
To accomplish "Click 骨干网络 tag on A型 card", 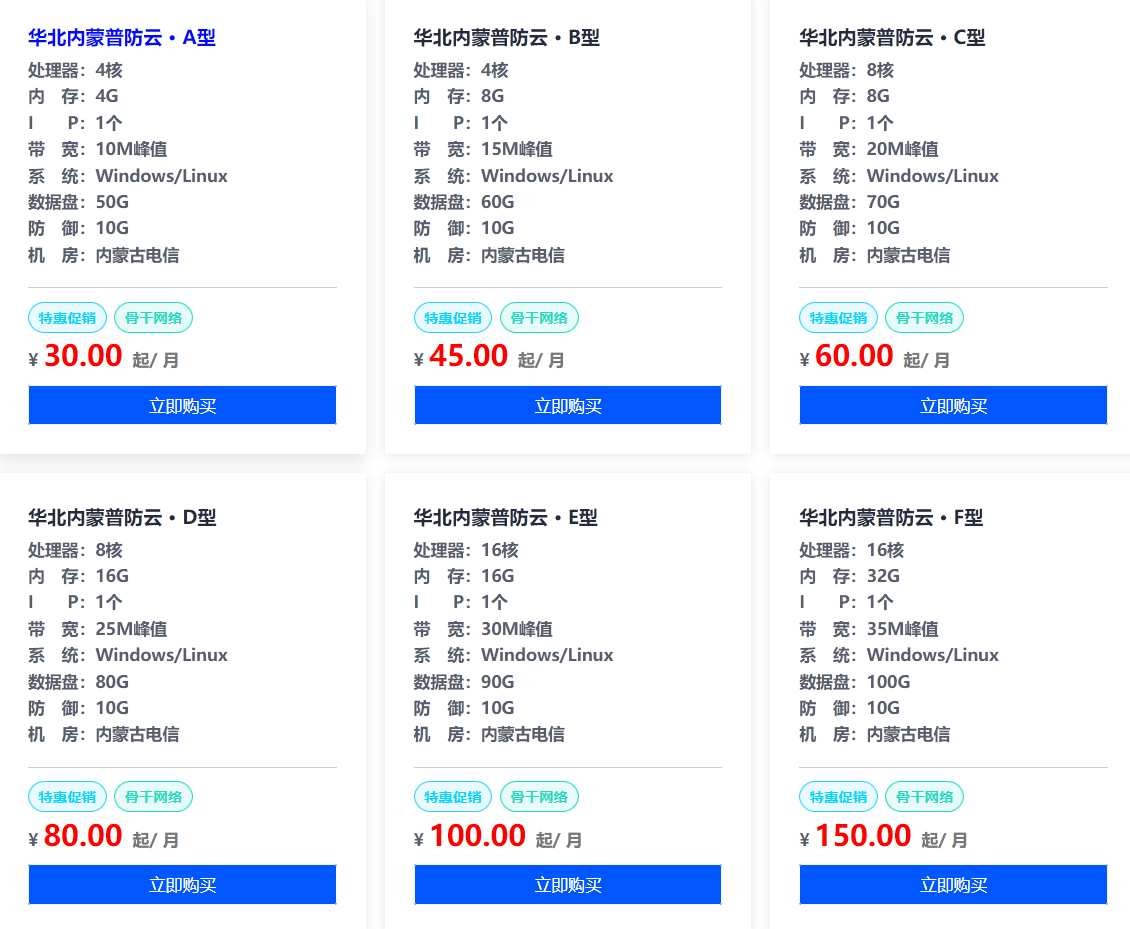I will (x=154, y=318).
